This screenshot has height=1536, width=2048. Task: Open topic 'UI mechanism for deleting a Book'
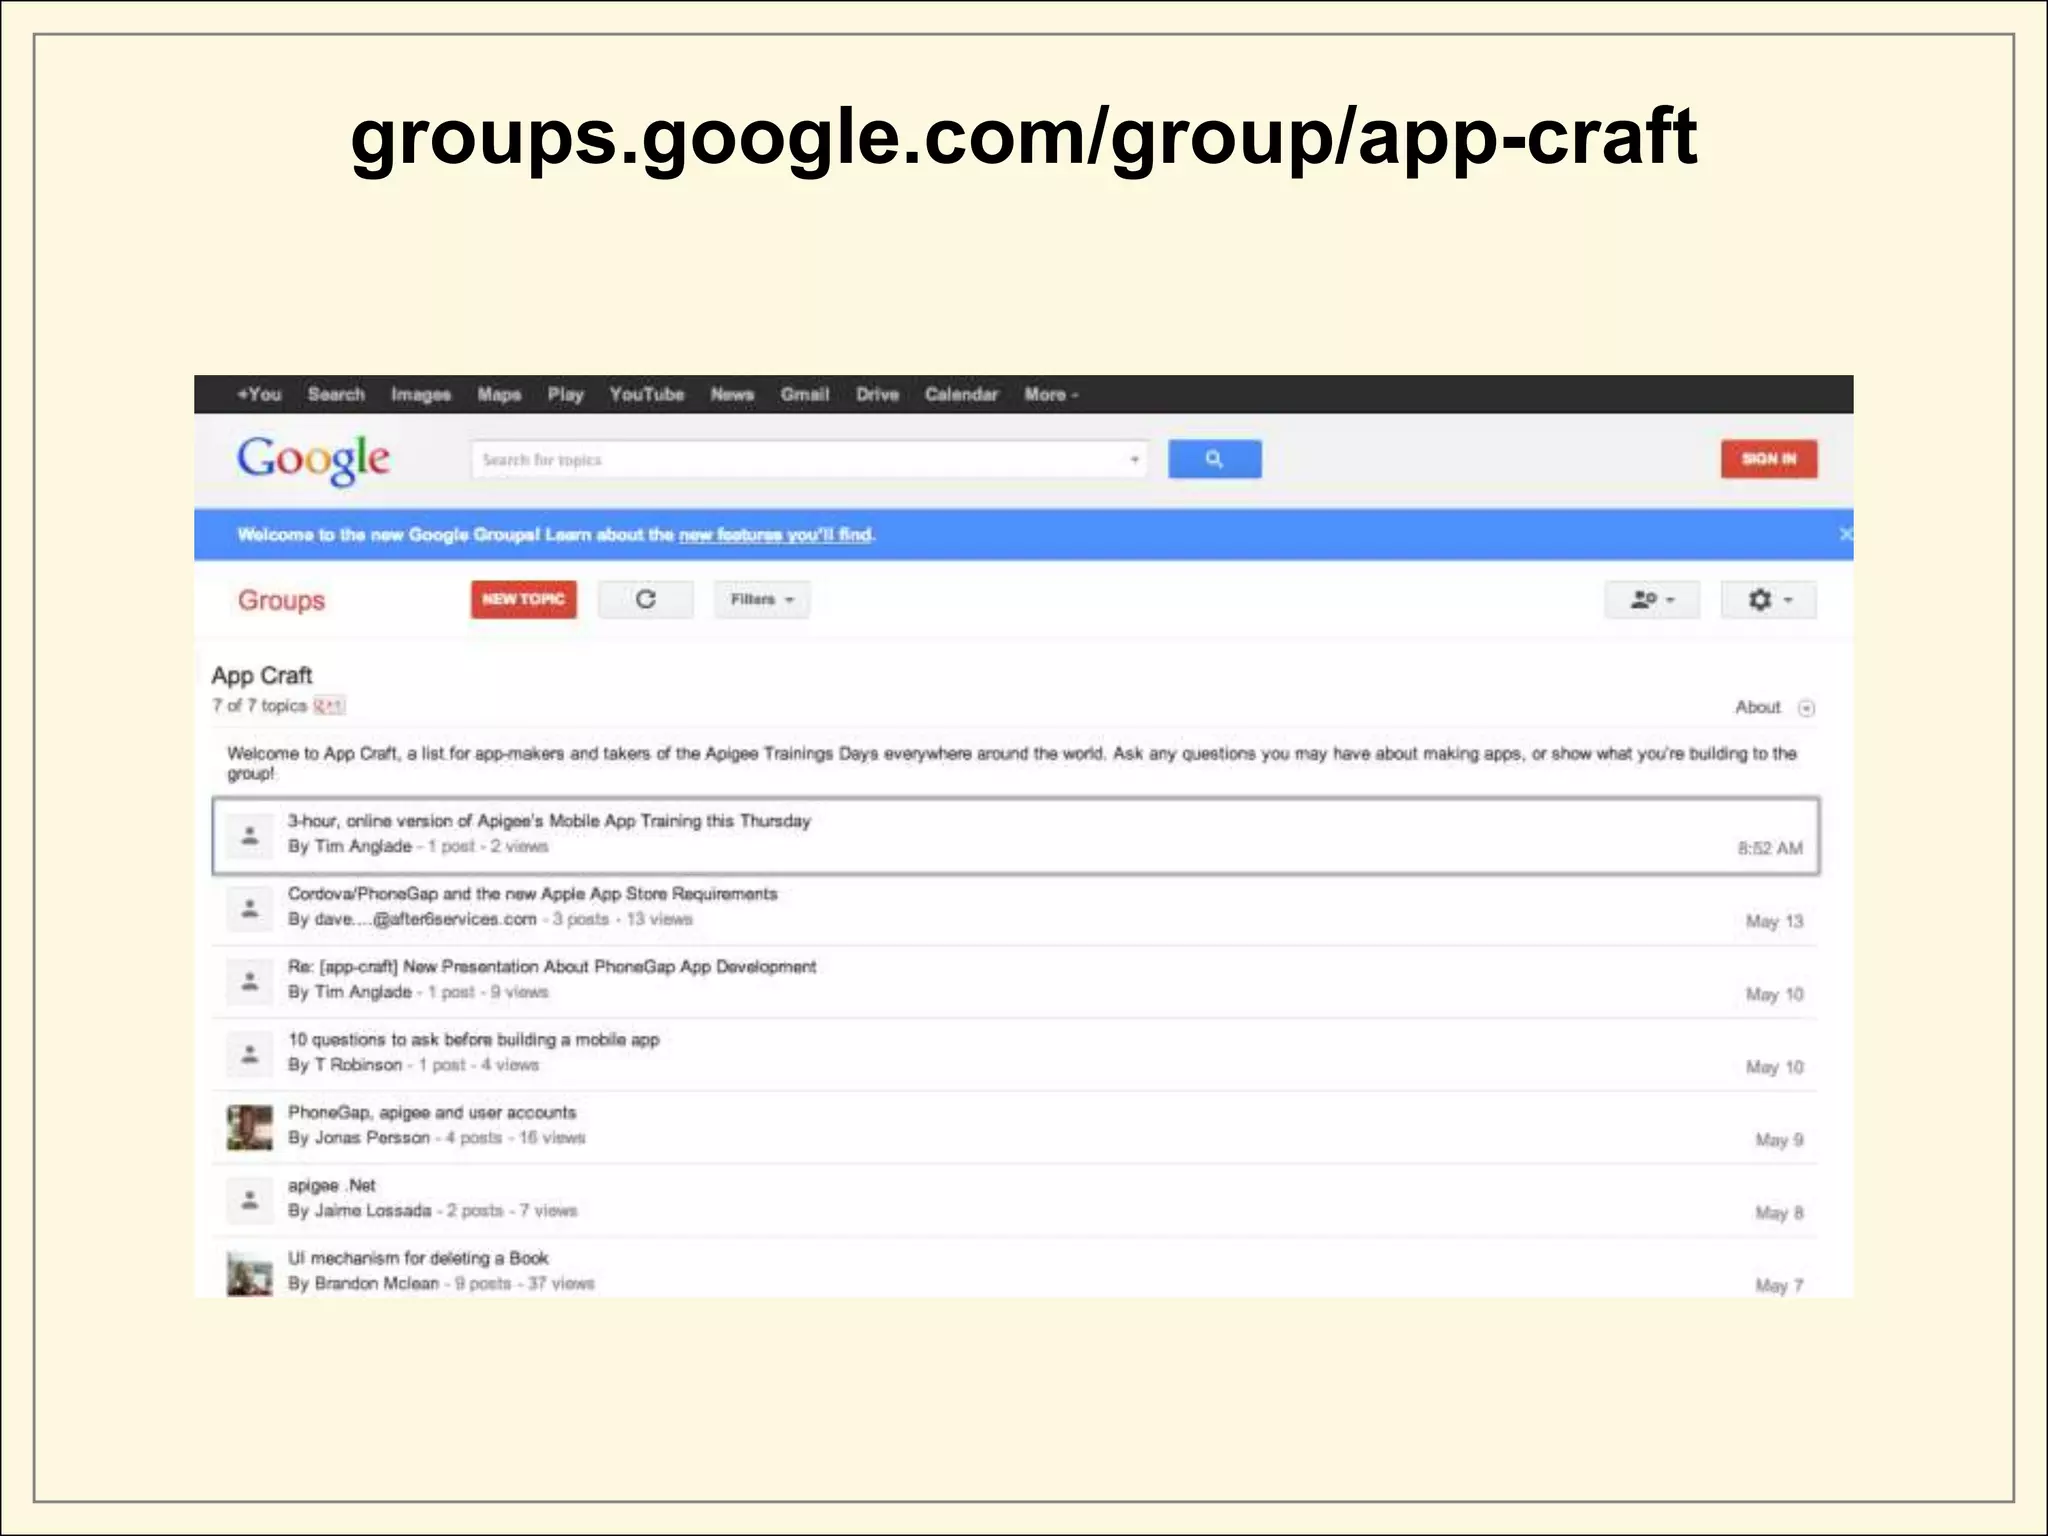[418, 1258]
